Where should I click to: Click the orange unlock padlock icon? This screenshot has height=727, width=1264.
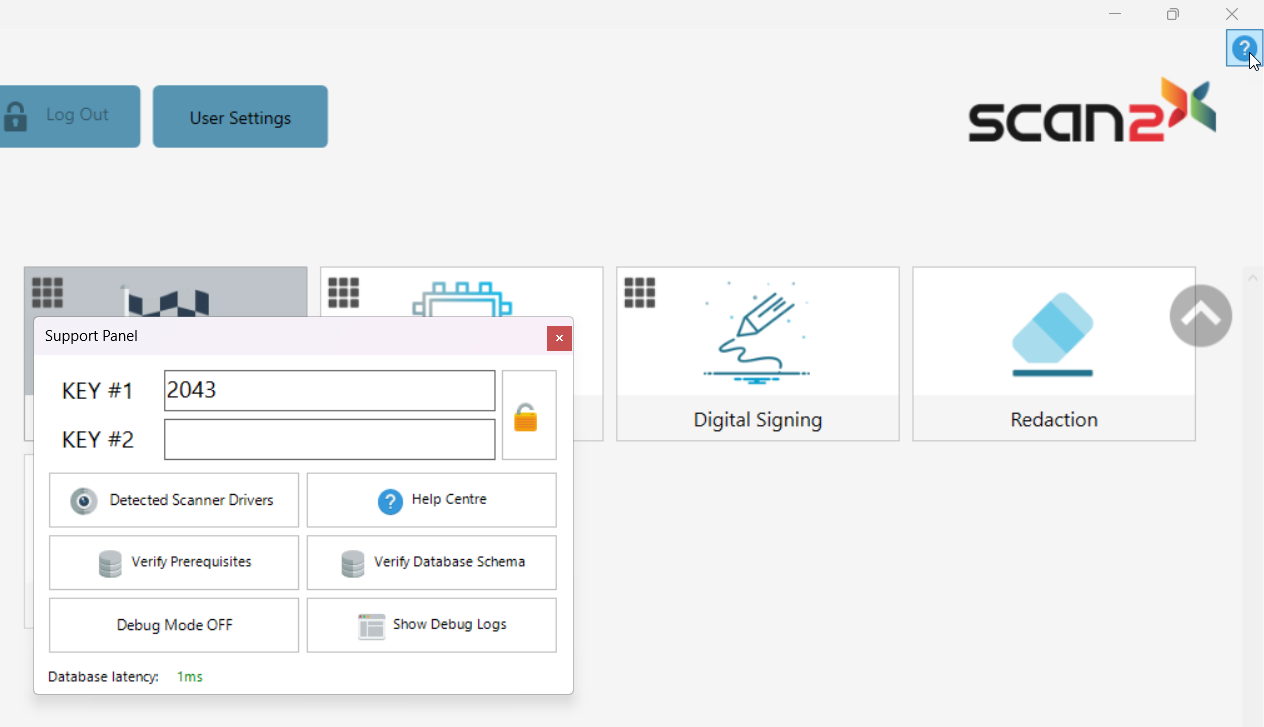coord(526,417)
